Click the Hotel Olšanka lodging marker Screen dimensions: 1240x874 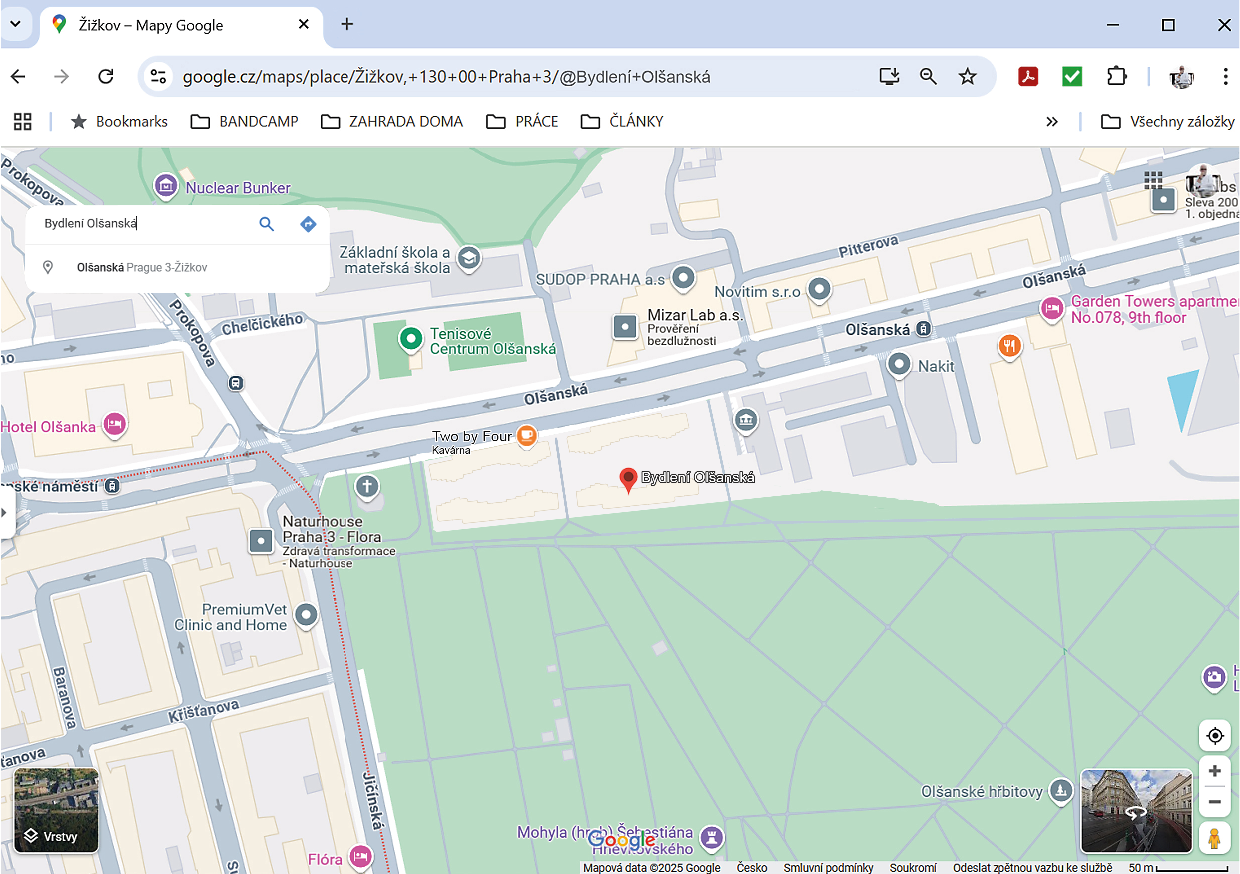pyautogui.click(x=115, y=426)
